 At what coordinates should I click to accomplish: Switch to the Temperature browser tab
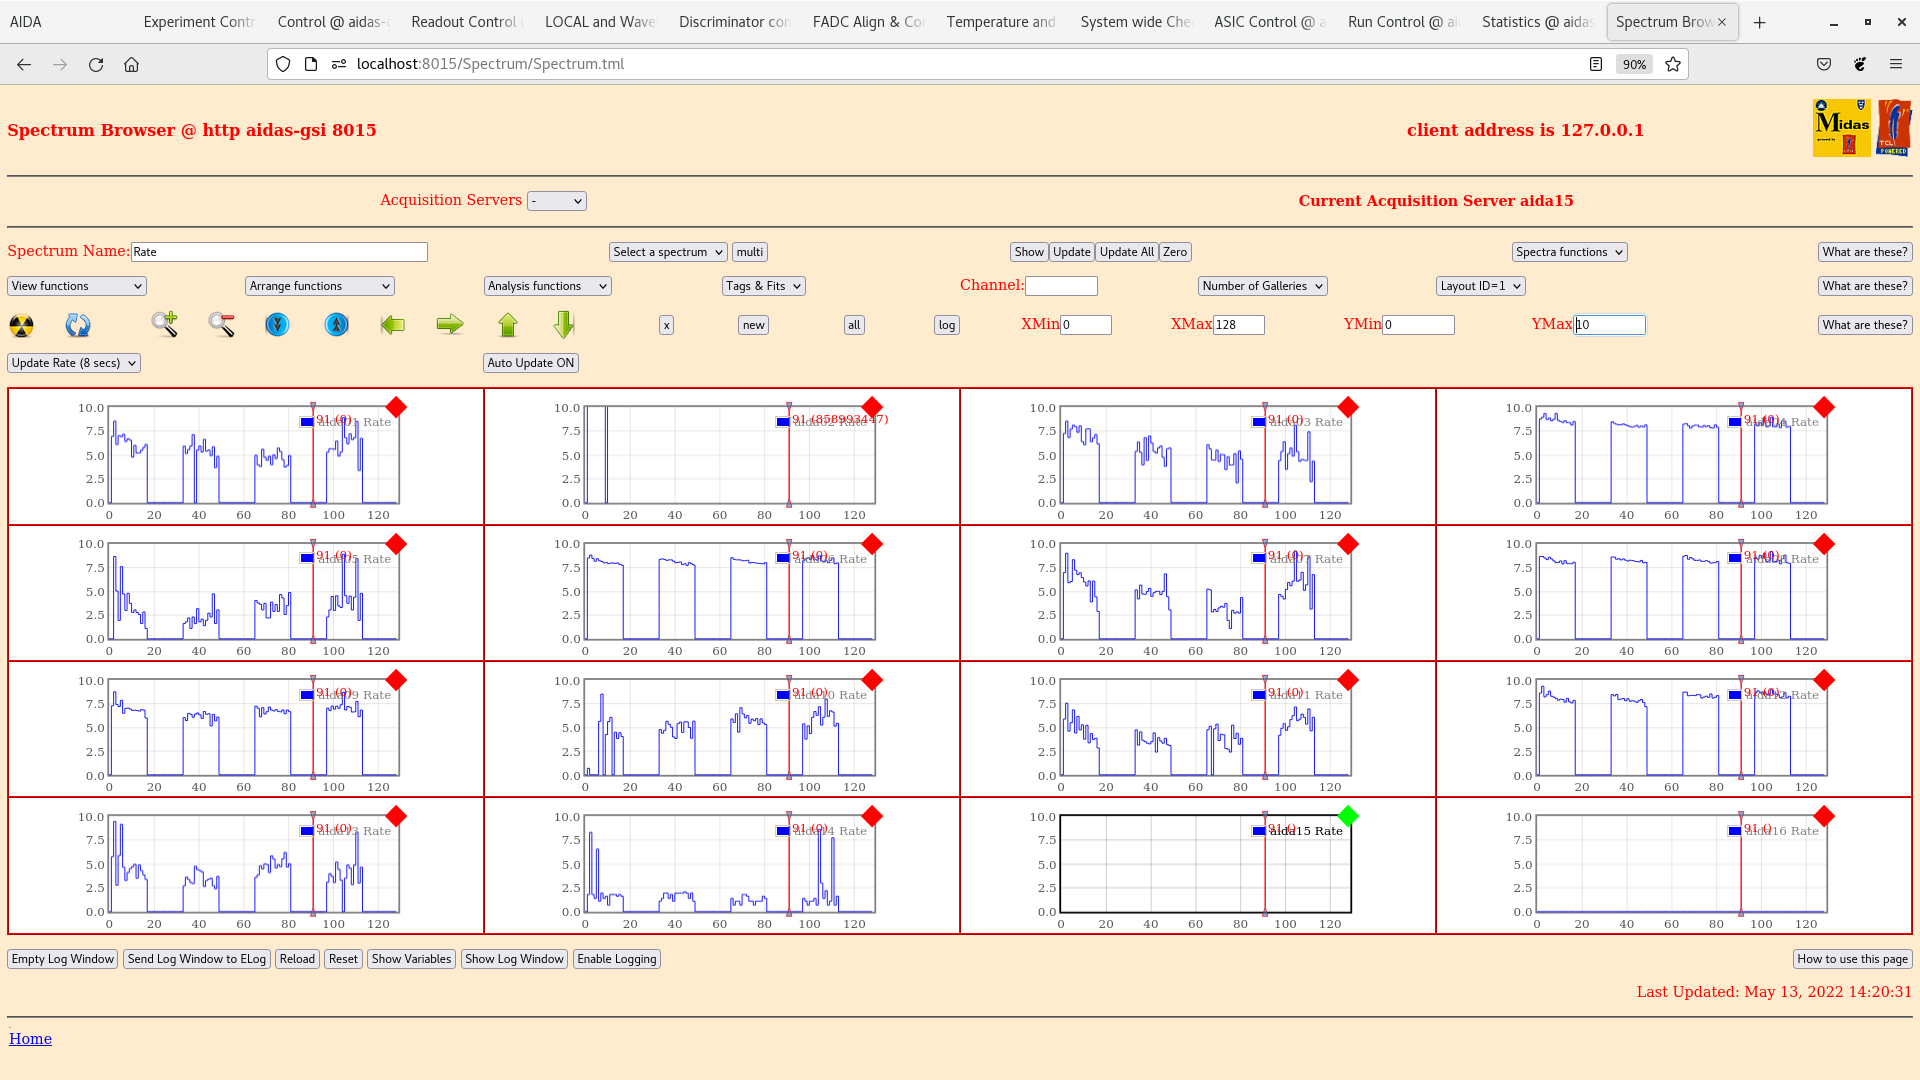(1000, 22)
